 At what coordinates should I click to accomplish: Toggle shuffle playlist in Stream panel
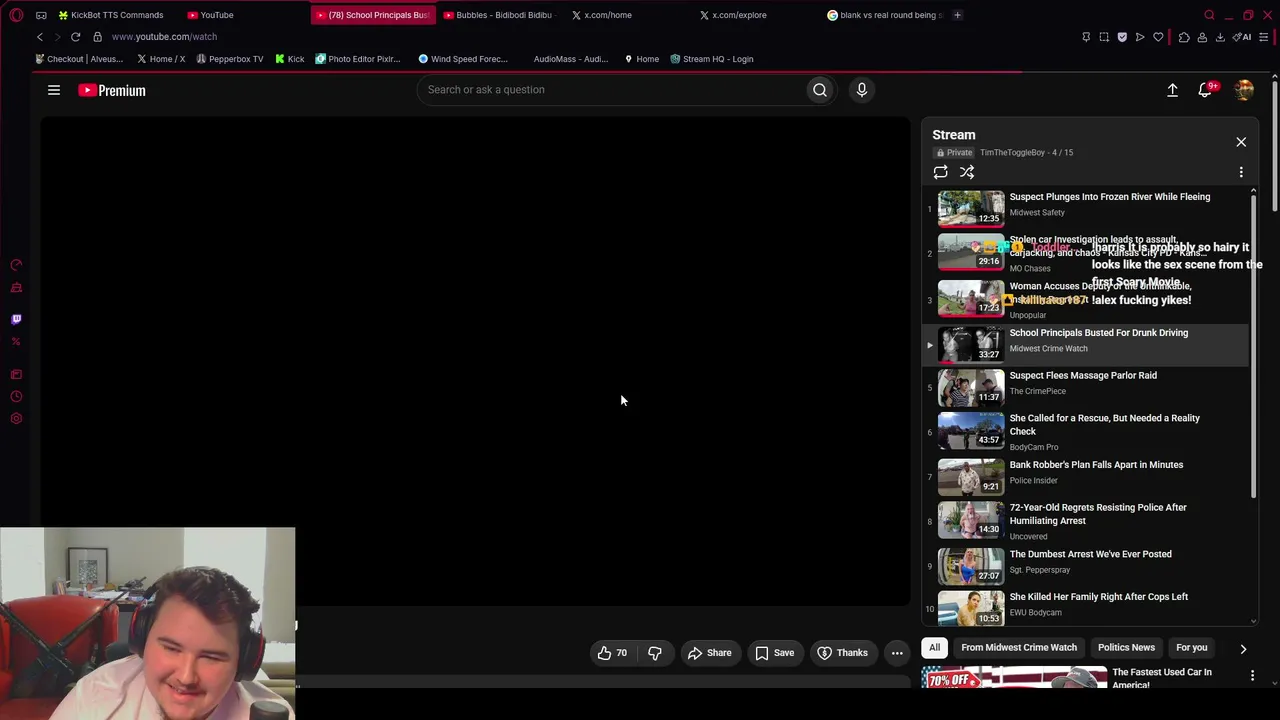point(967,172)
